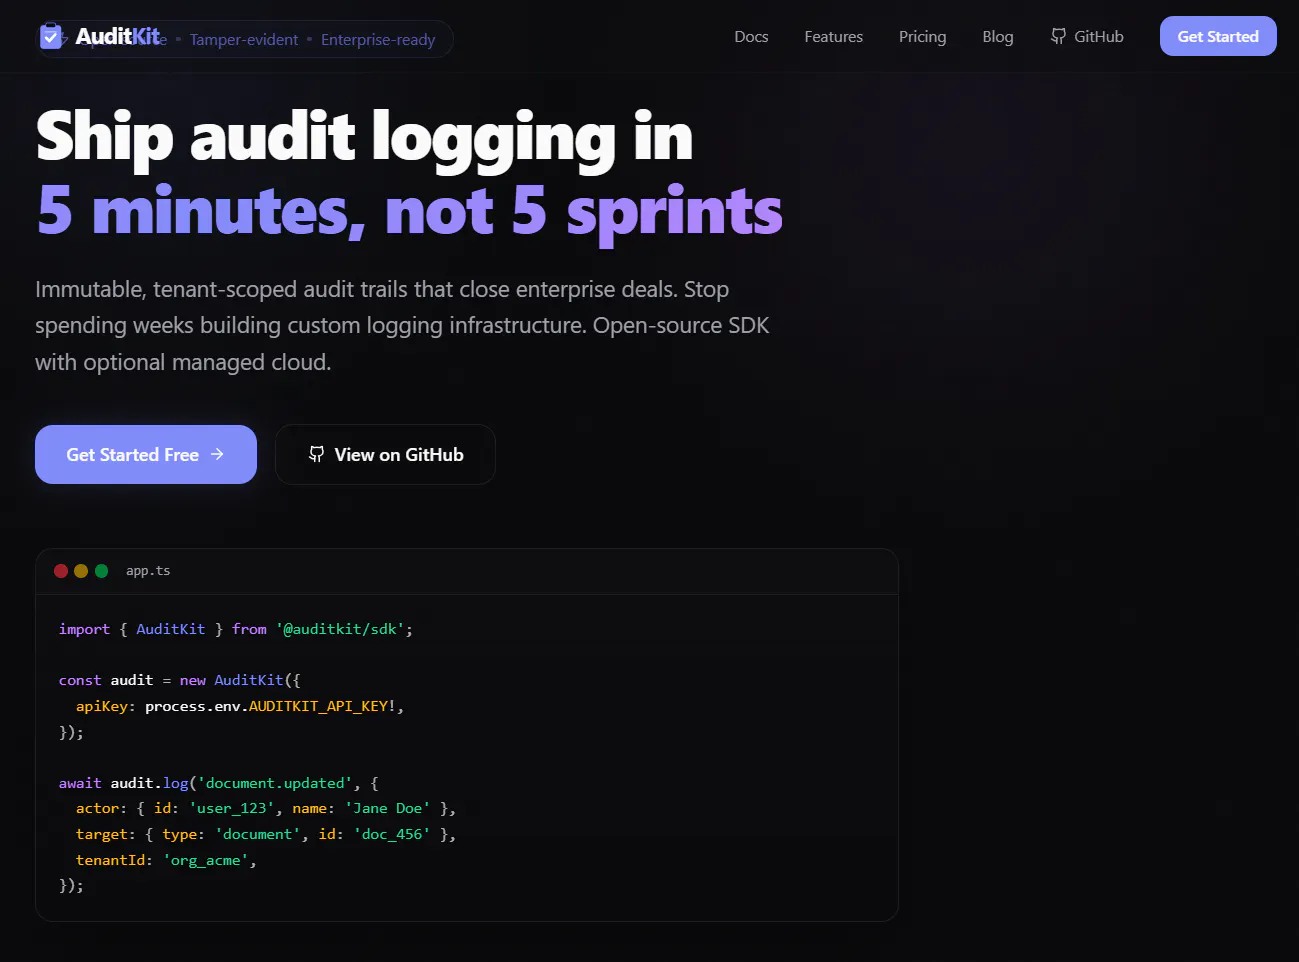Click the 'const audit = new AuditKit' line
This screenshot has height=962, width=1299.
[x=180, y=680]
